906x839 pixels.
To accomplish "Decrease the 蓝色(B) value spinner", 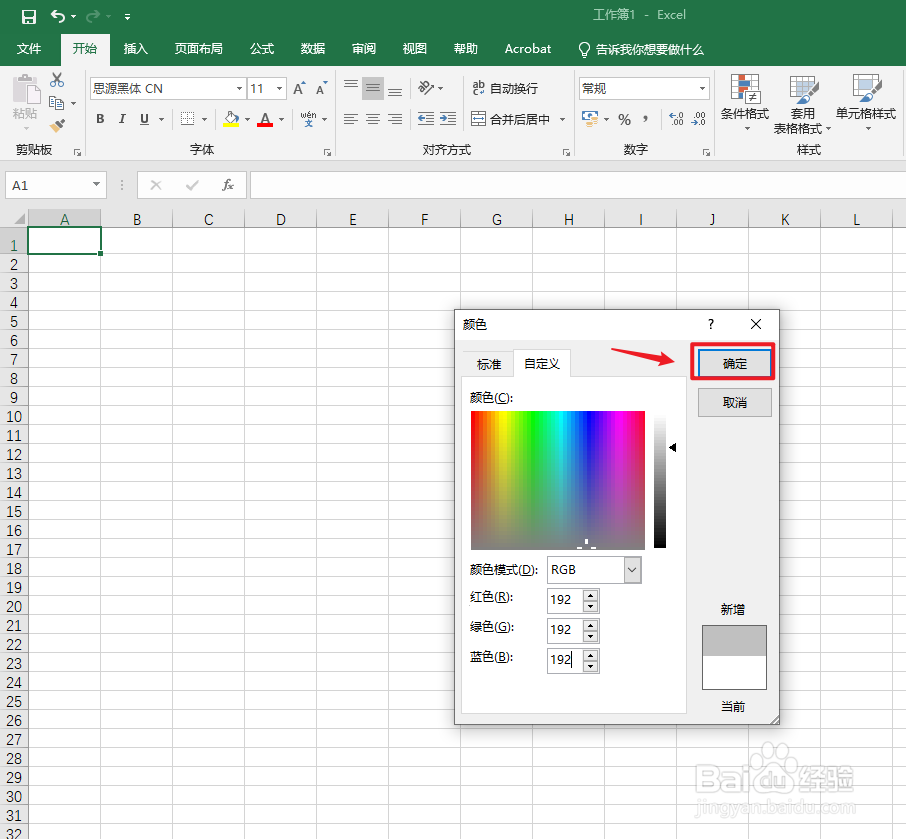I will tap(590, 666).
